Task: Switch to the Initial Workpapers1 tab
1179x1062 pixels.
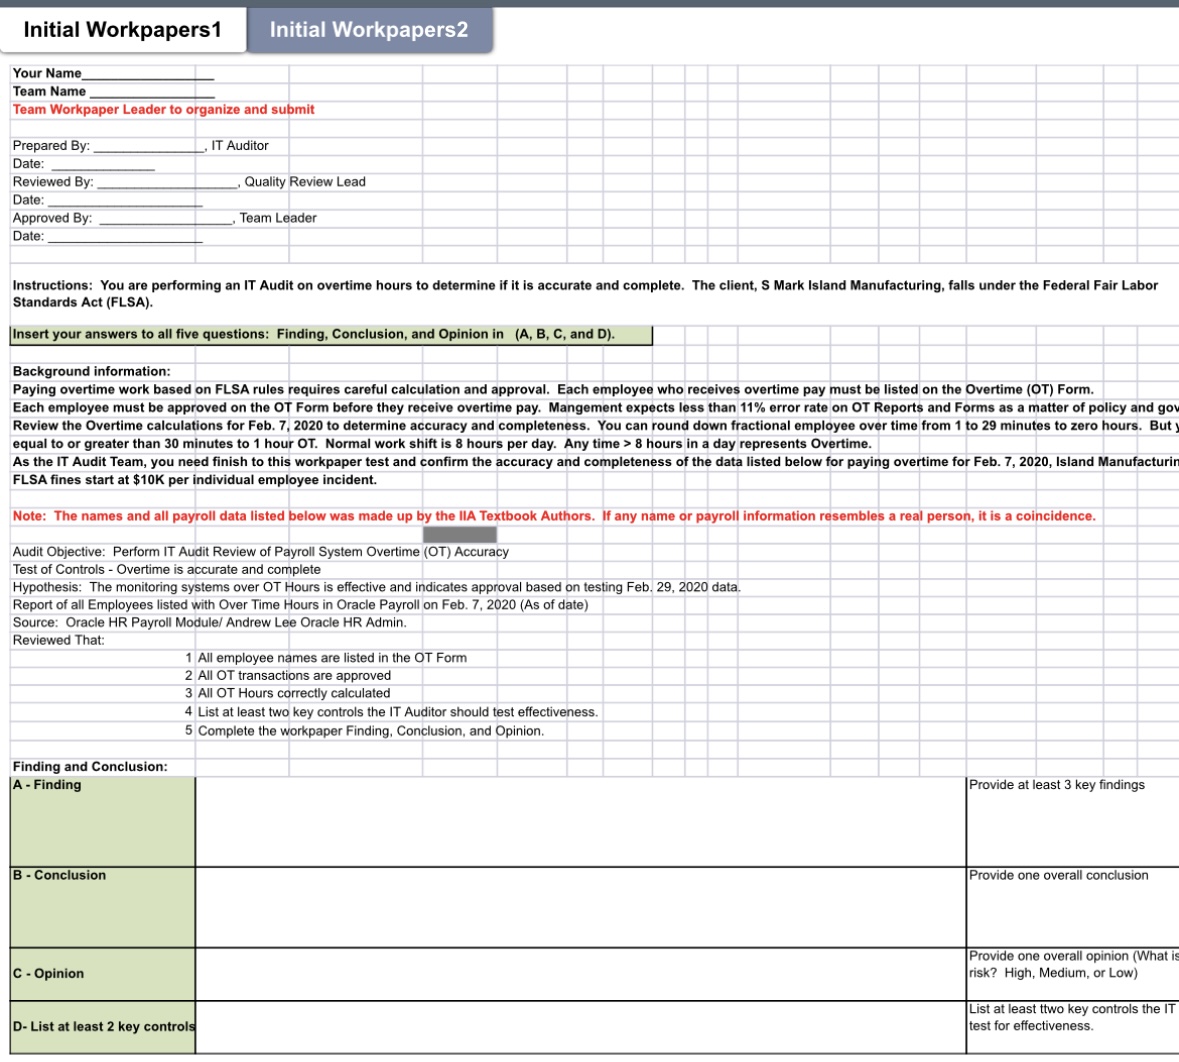Action: coord(123,29)
